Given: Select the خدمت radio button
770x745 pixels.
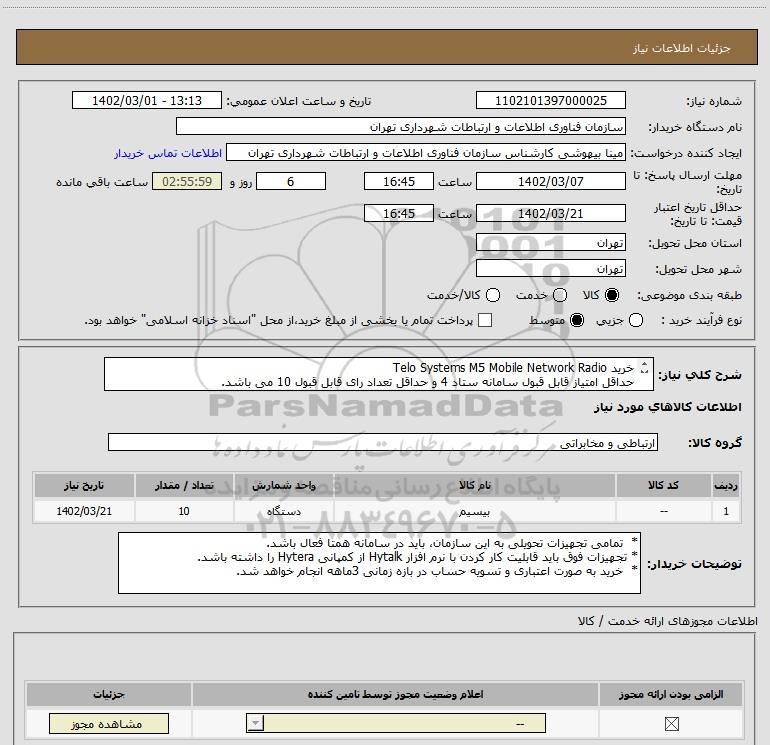Looking at the screenshot, I should (x=560, y=295).
